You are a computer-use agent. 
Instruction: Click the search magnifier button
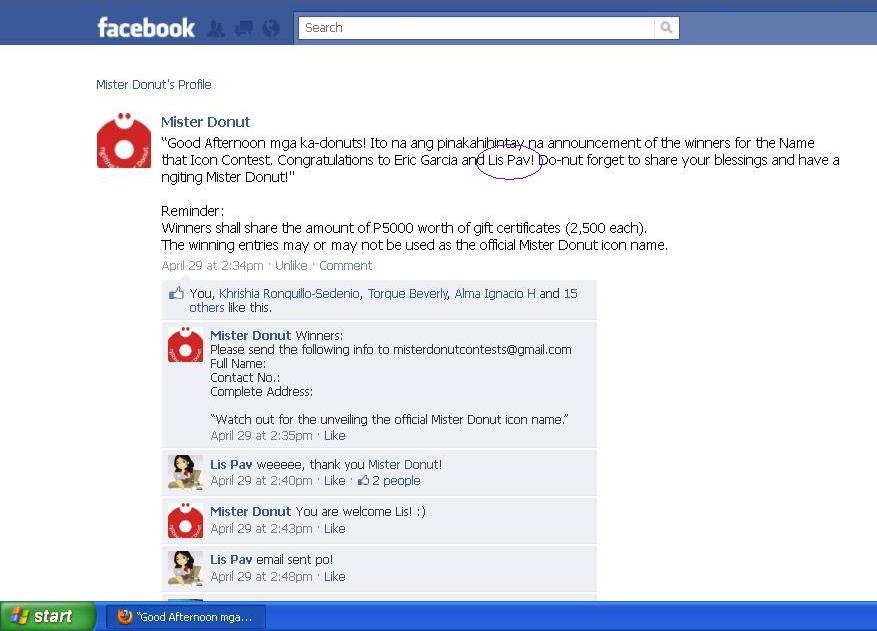pos(666,27)
